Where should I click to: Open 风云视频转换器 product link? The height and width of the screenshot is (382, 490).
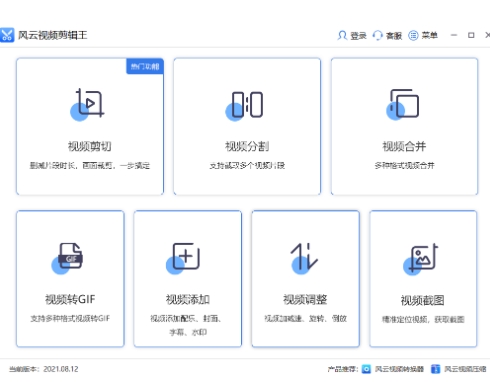pyautogui.click(x=399, y=369)
